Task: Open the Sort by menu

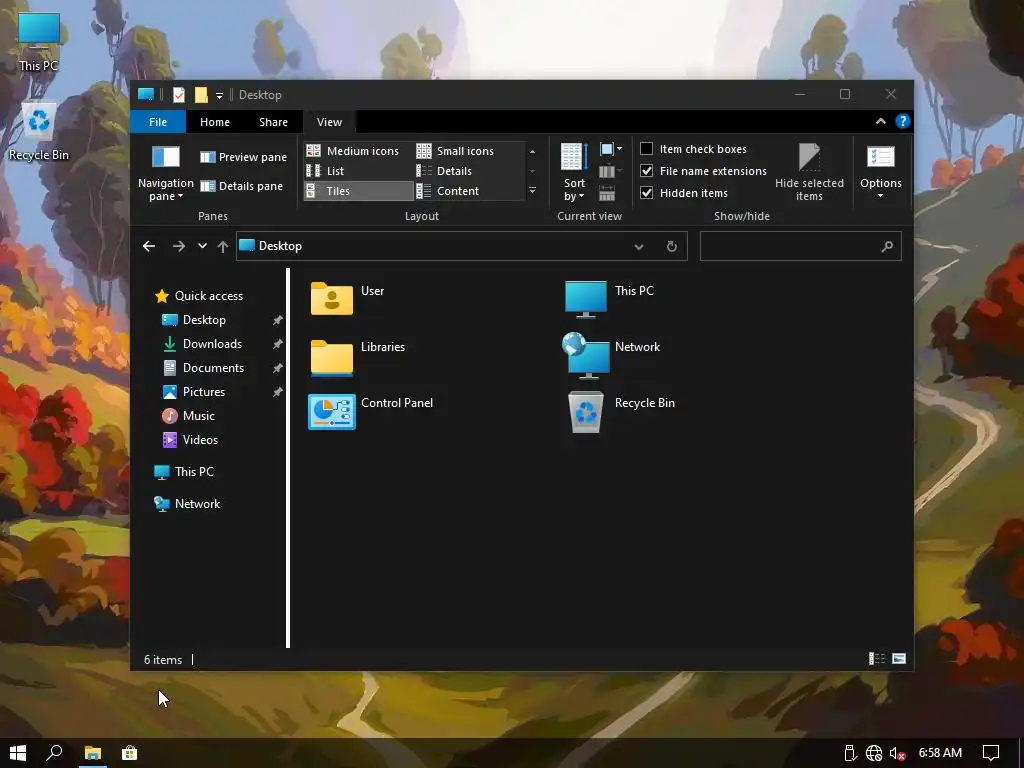Action: coord(574,172)
